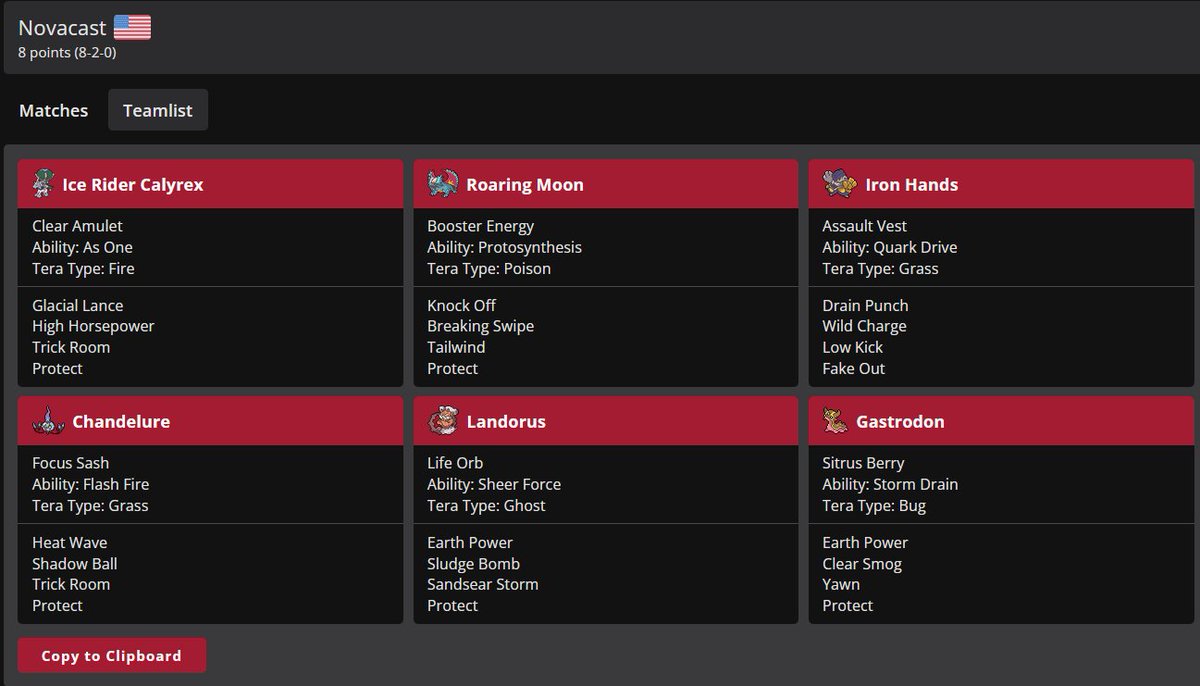Click the Ice Rider Calyrex sprite icon
Viewport: 1200px width, 686px height.
click(x=42, y=184)
